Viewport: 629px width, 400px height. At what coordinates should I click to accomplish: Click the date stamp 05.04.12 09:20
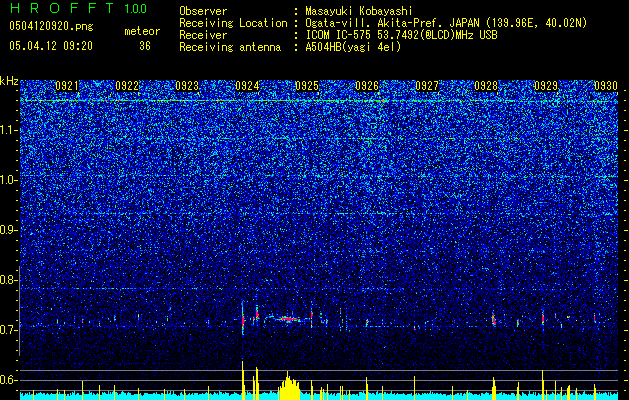click(x=51, y=46)
